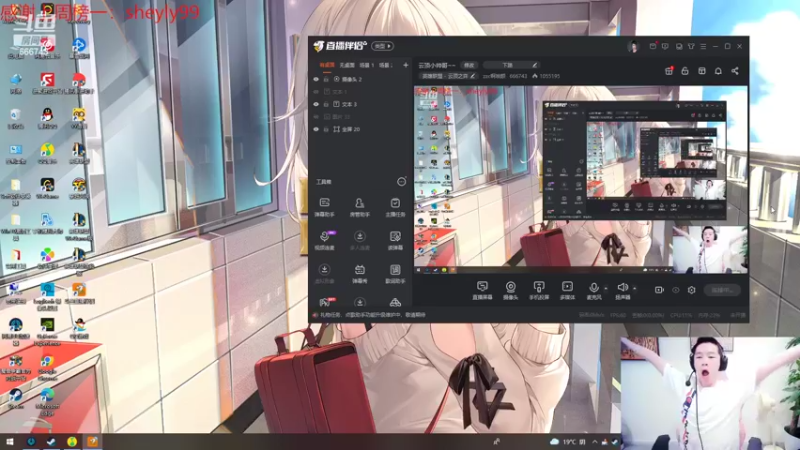The width and height of the screenshot is (800, 450).
Task: Select the 摄像头 2 source row
Action: tap(360, 79)
